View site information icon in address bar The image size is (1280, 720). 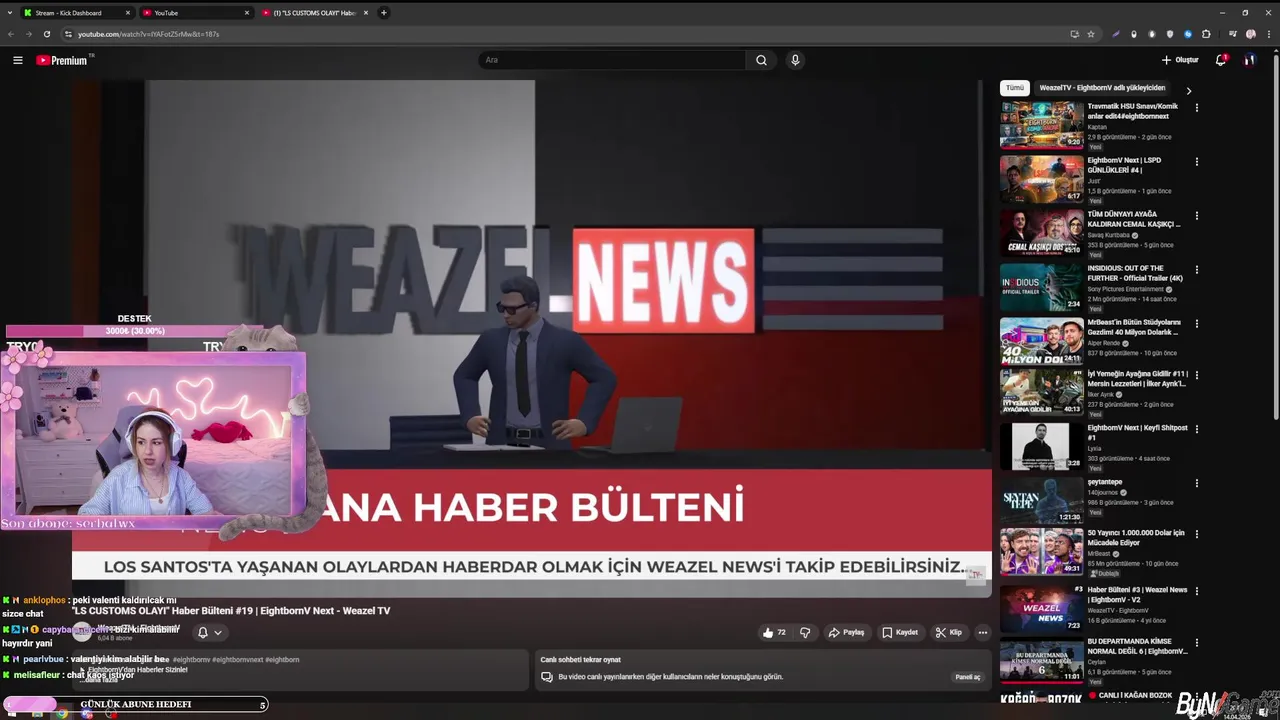point(68,34)
